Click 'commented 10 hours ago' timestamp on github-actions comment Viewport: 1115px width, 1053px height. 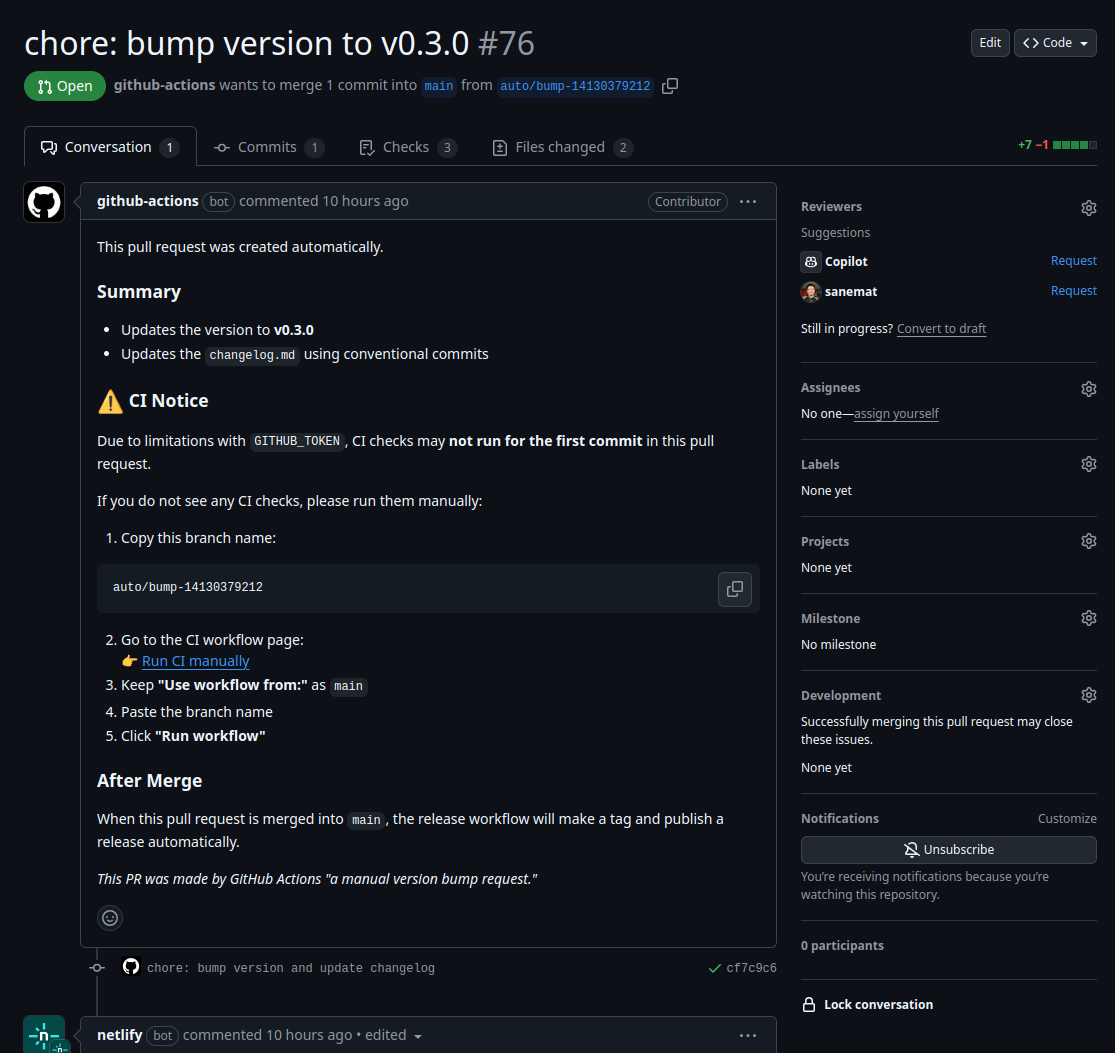(324, 201)
